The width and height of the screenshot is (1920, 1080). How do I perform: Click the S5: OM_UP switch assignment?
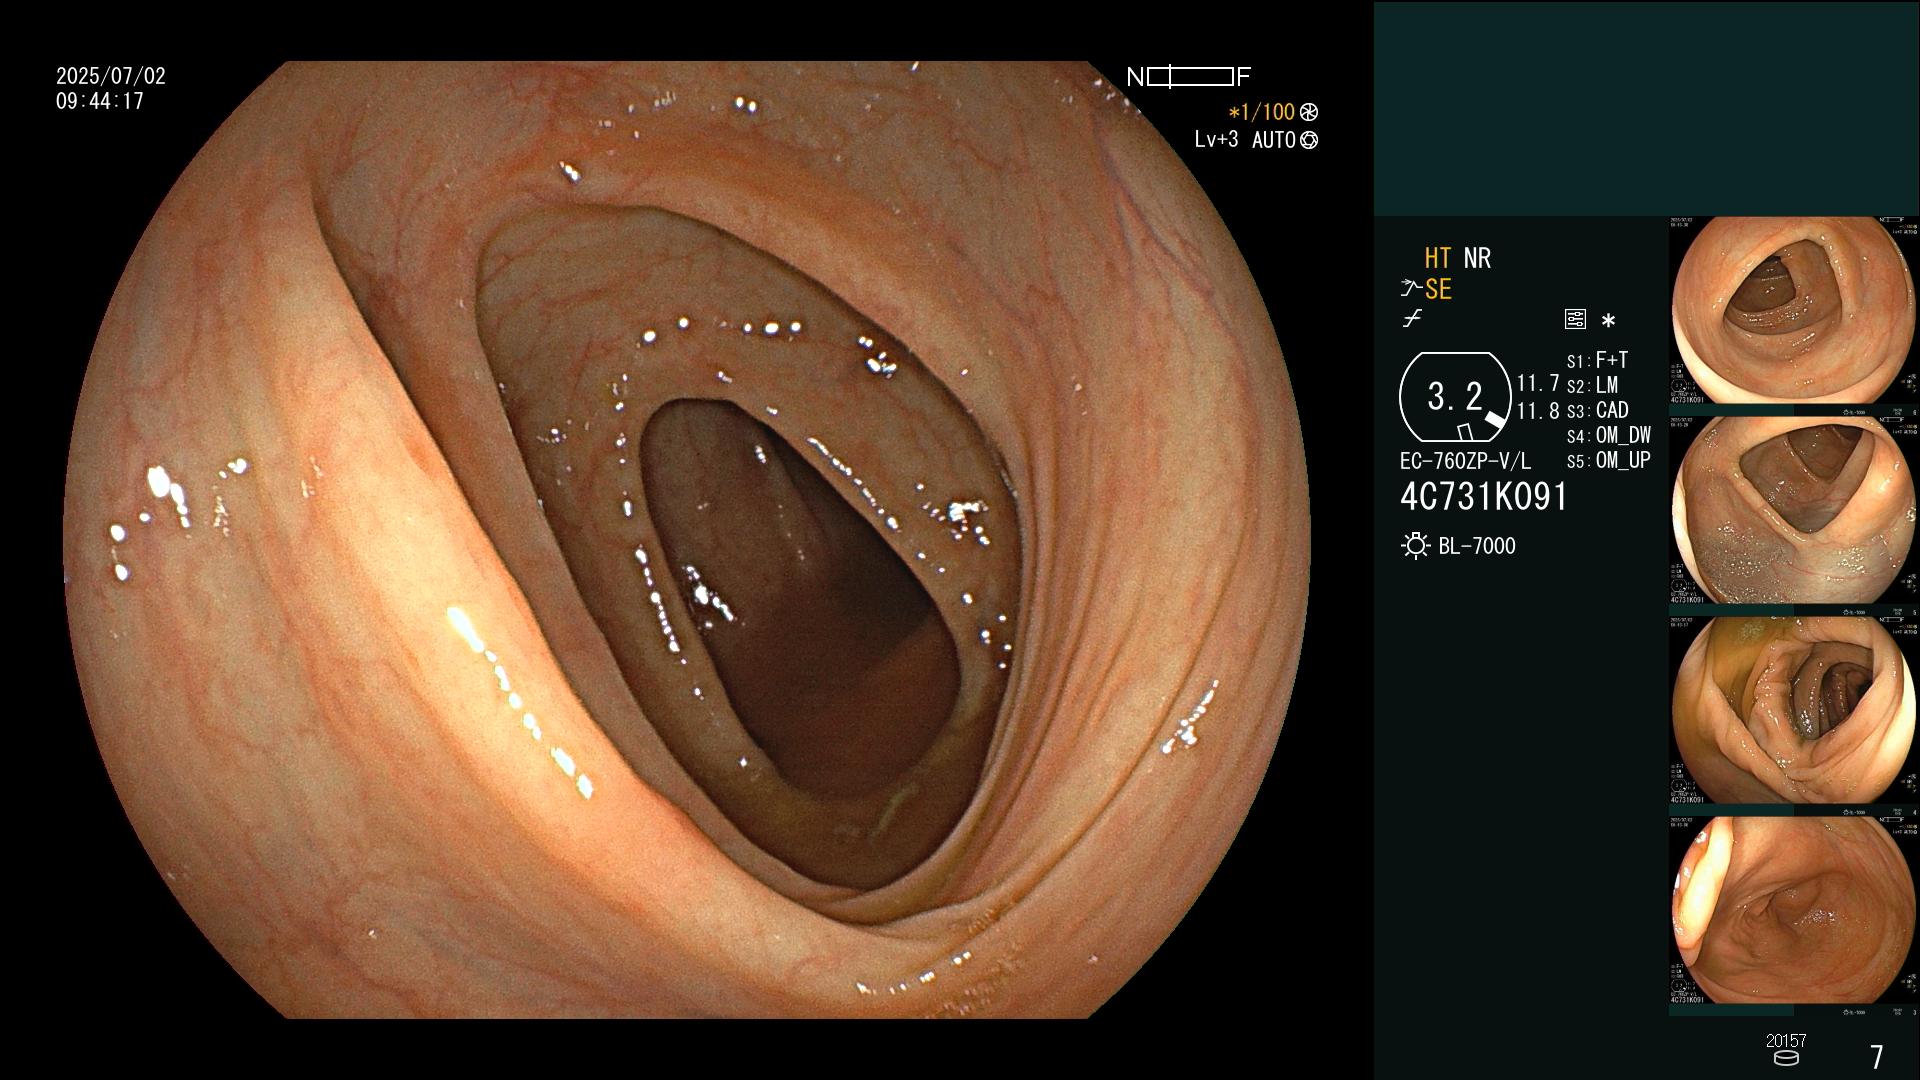coord(1609,460)
